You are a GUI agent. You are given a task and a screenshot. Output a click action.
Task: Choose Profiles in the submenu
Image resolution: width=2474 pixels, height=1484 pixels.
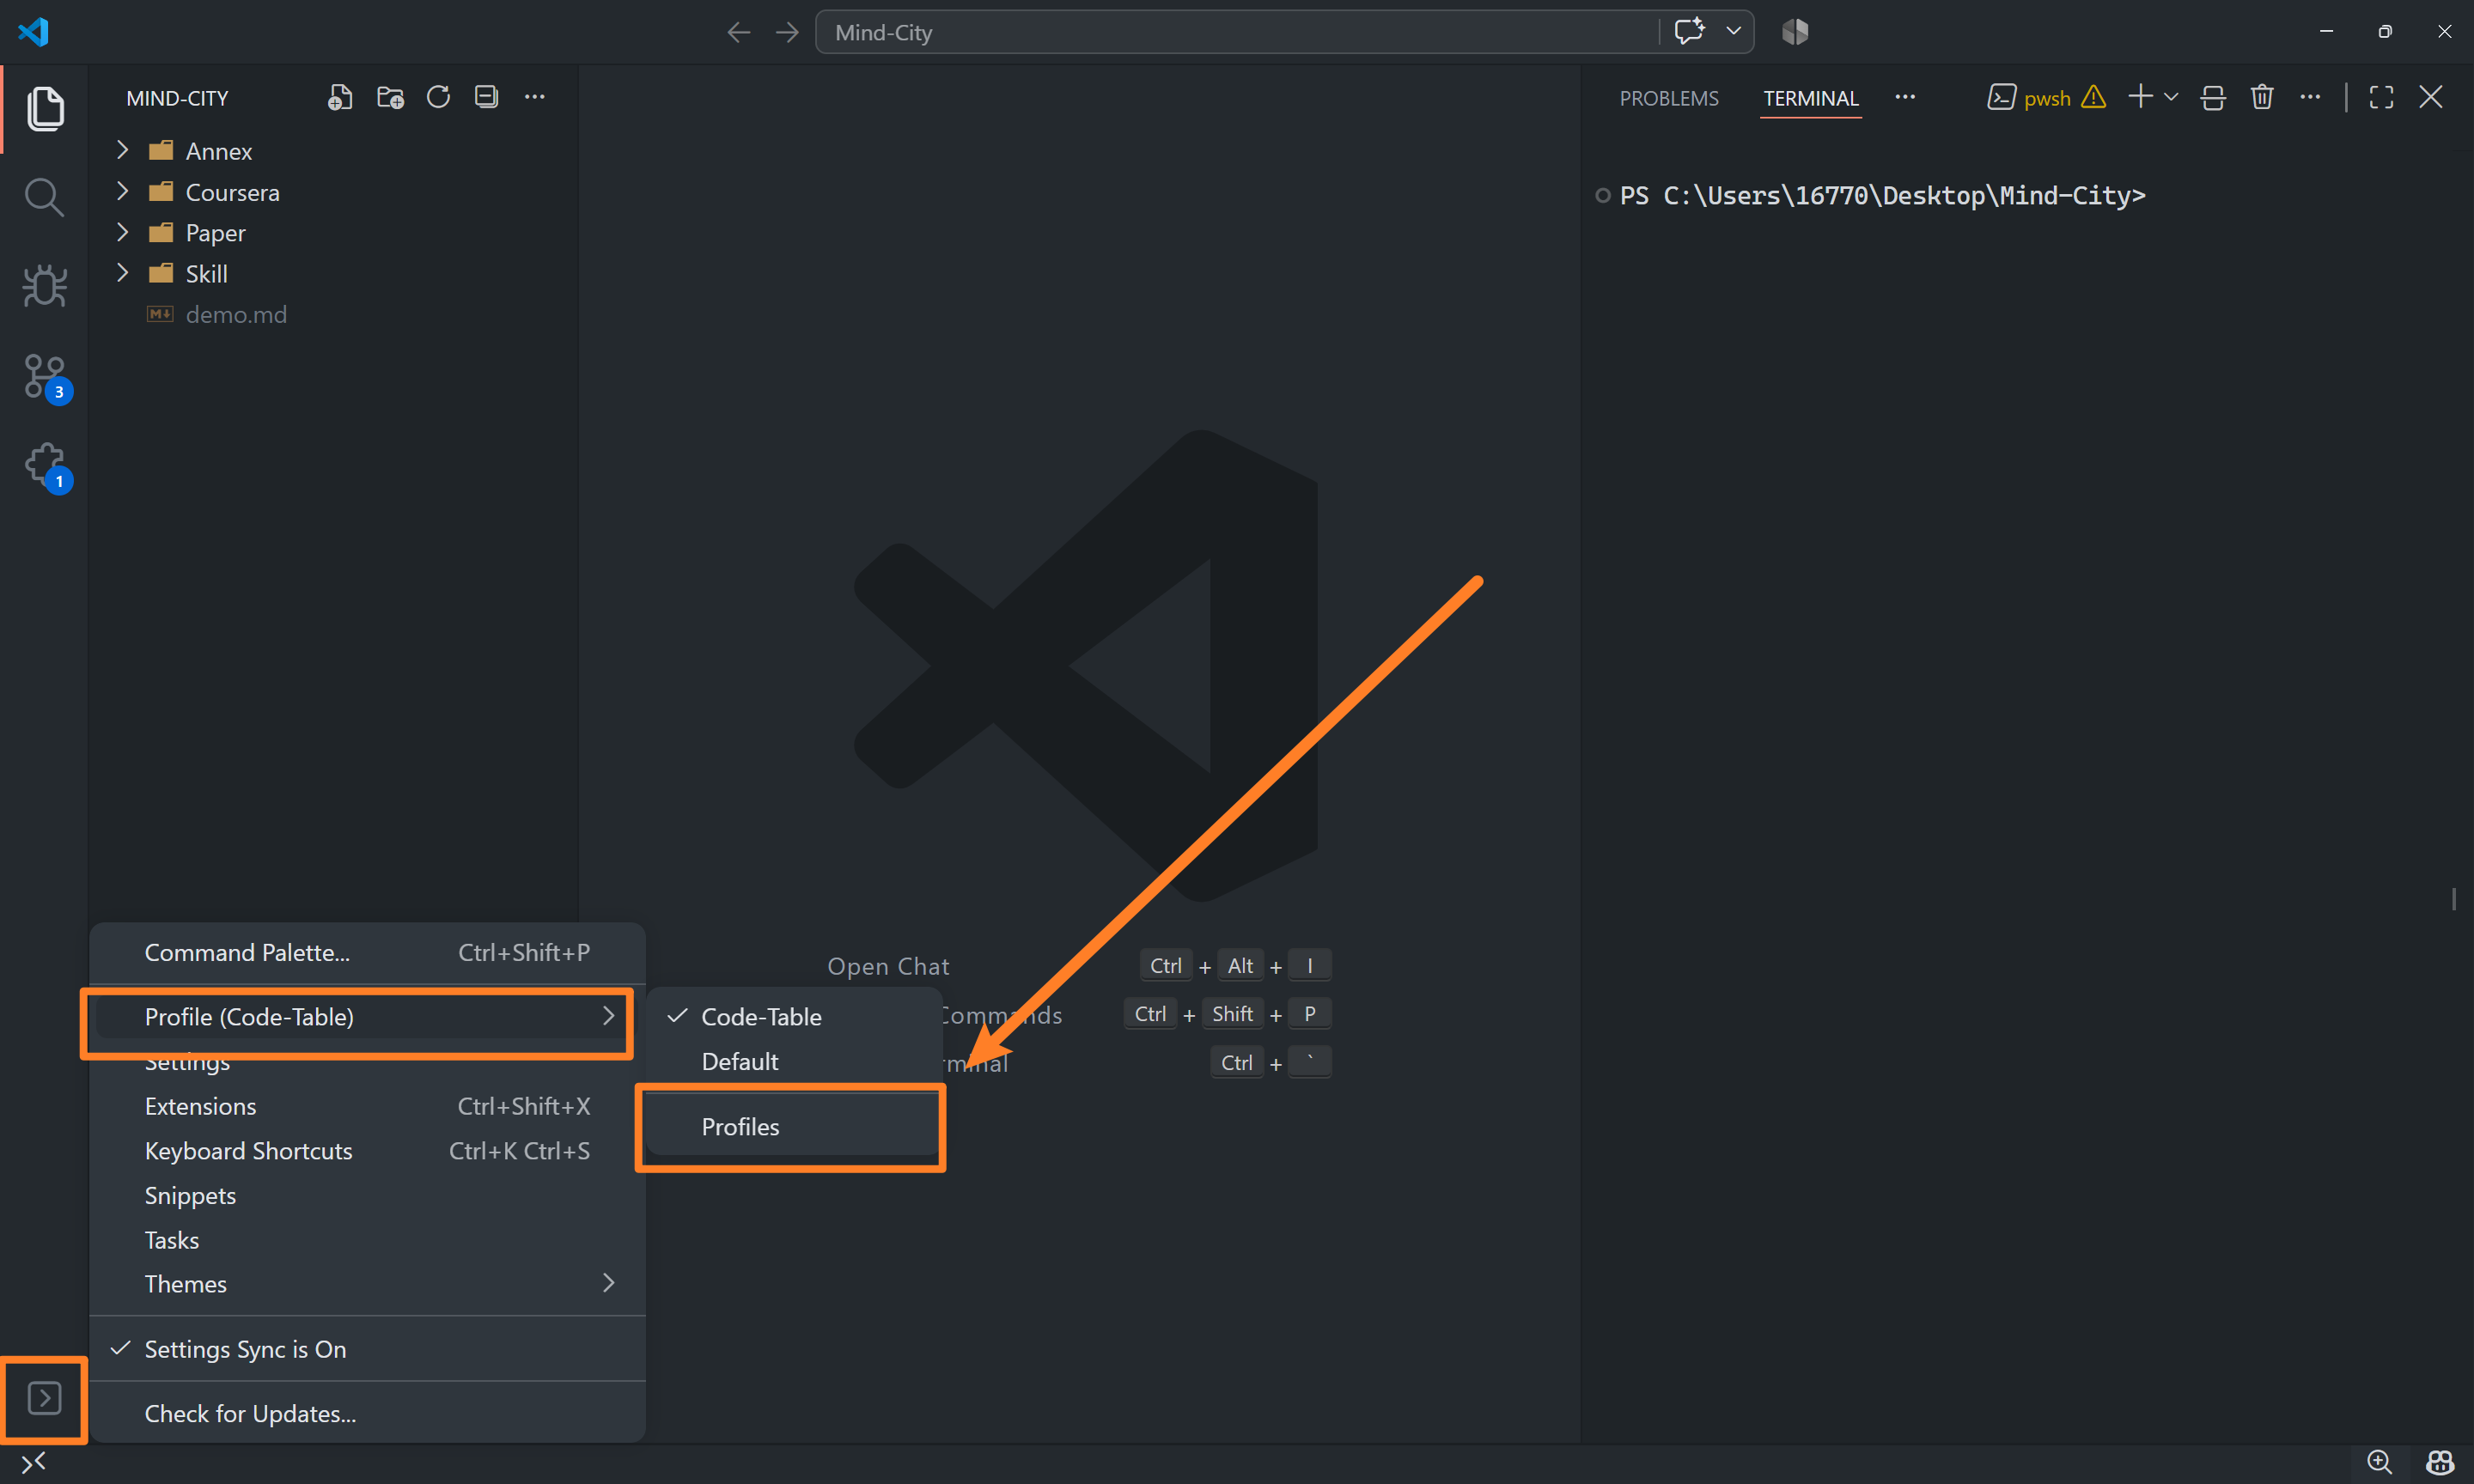(x=794, y=1127)
